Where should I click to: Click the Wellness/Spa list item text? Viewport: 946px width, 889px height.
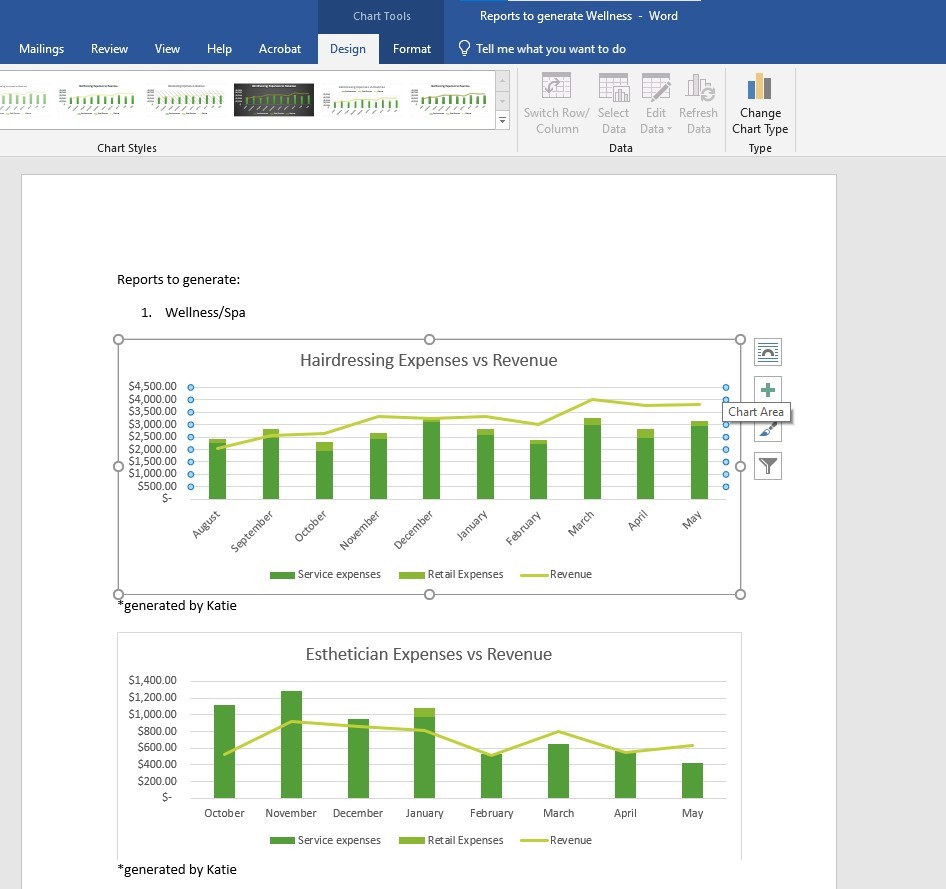(x=205, y=312)
